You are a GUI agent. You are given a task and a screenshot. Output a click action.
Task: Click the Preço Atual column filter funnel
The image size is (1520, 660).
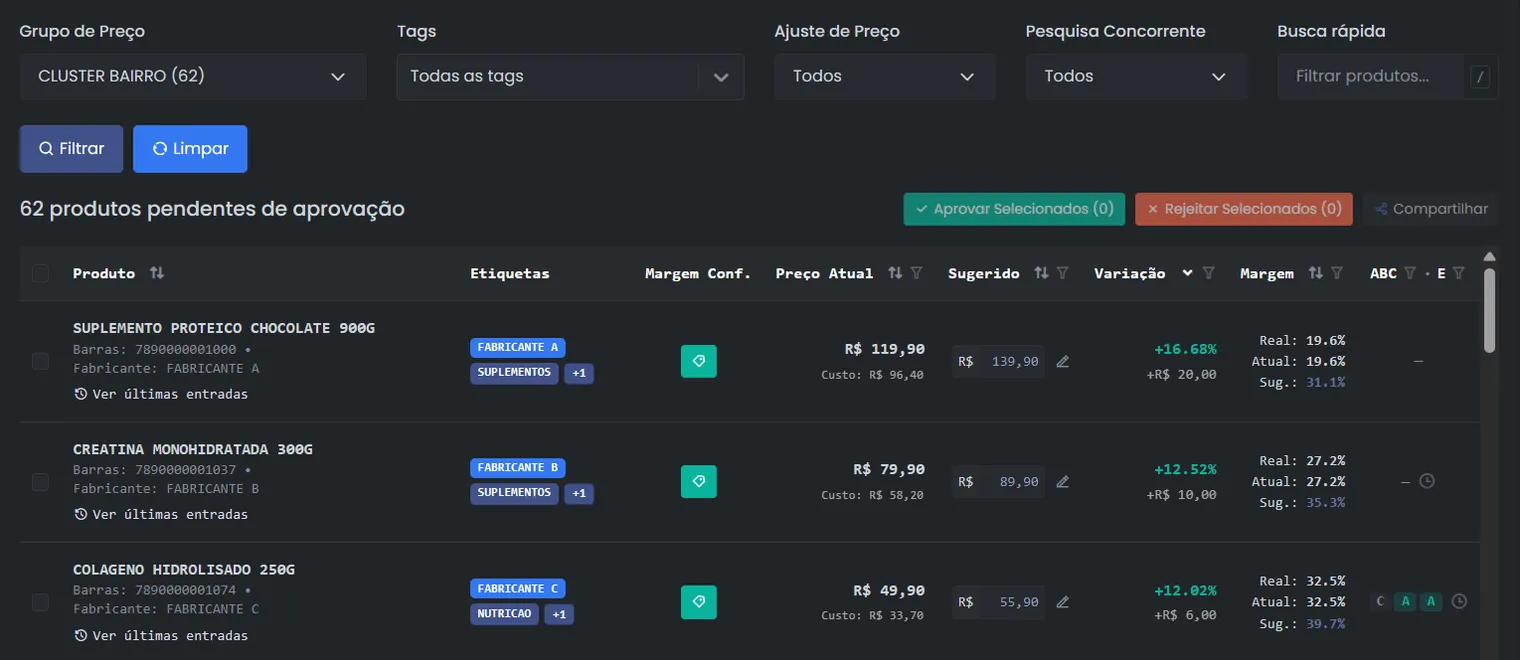[917, 273]
